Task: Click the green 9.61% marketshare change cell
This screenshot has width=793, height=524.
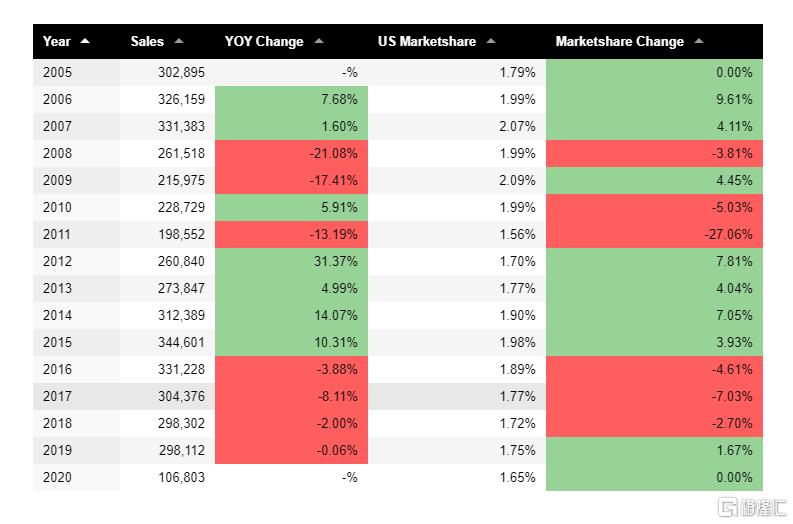Action: tap(654, 99)
